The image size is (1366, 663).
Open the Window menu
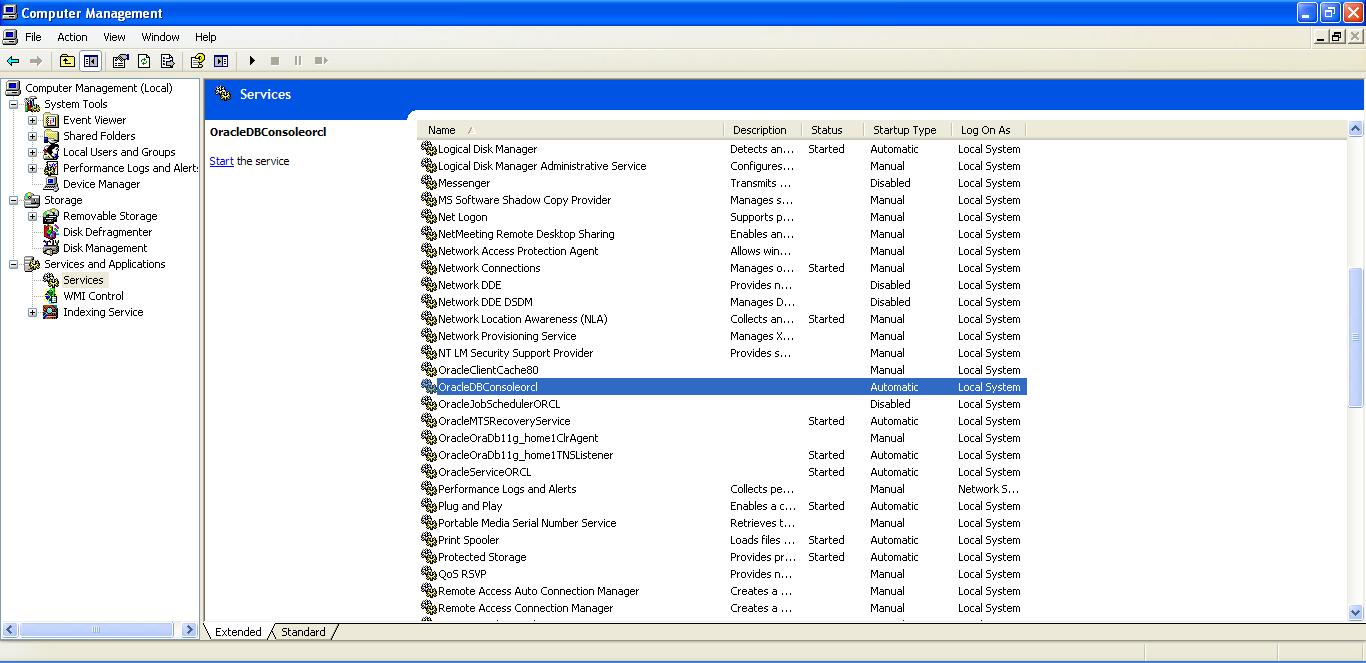[160, 37]
